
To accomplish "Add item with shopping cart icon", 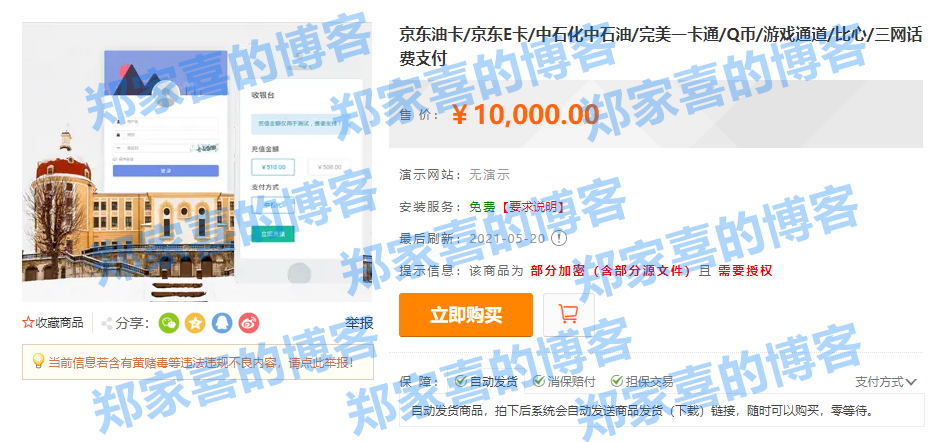I will [x=568, y=315].
